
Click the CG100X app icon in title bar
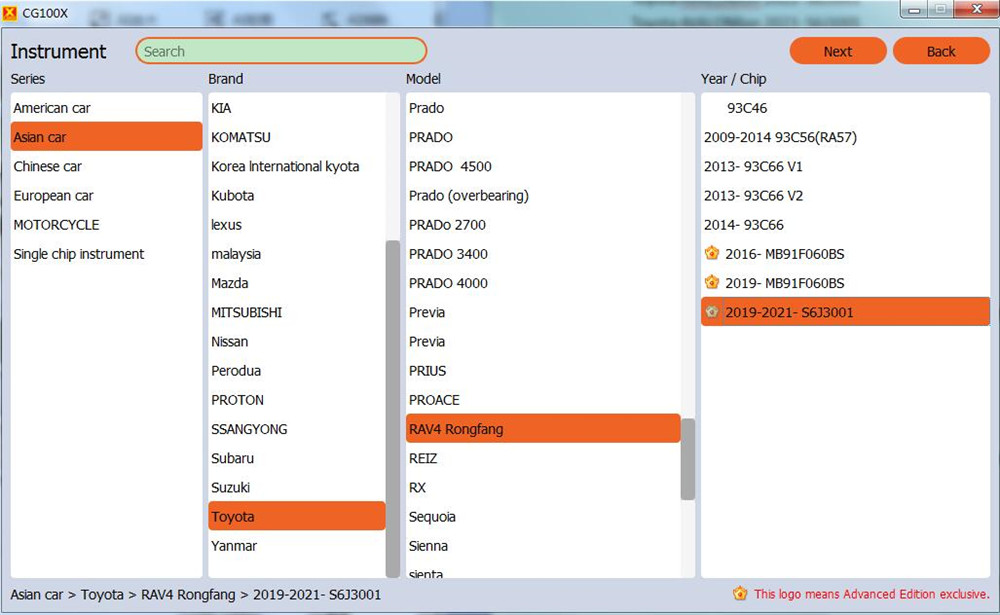10,13
